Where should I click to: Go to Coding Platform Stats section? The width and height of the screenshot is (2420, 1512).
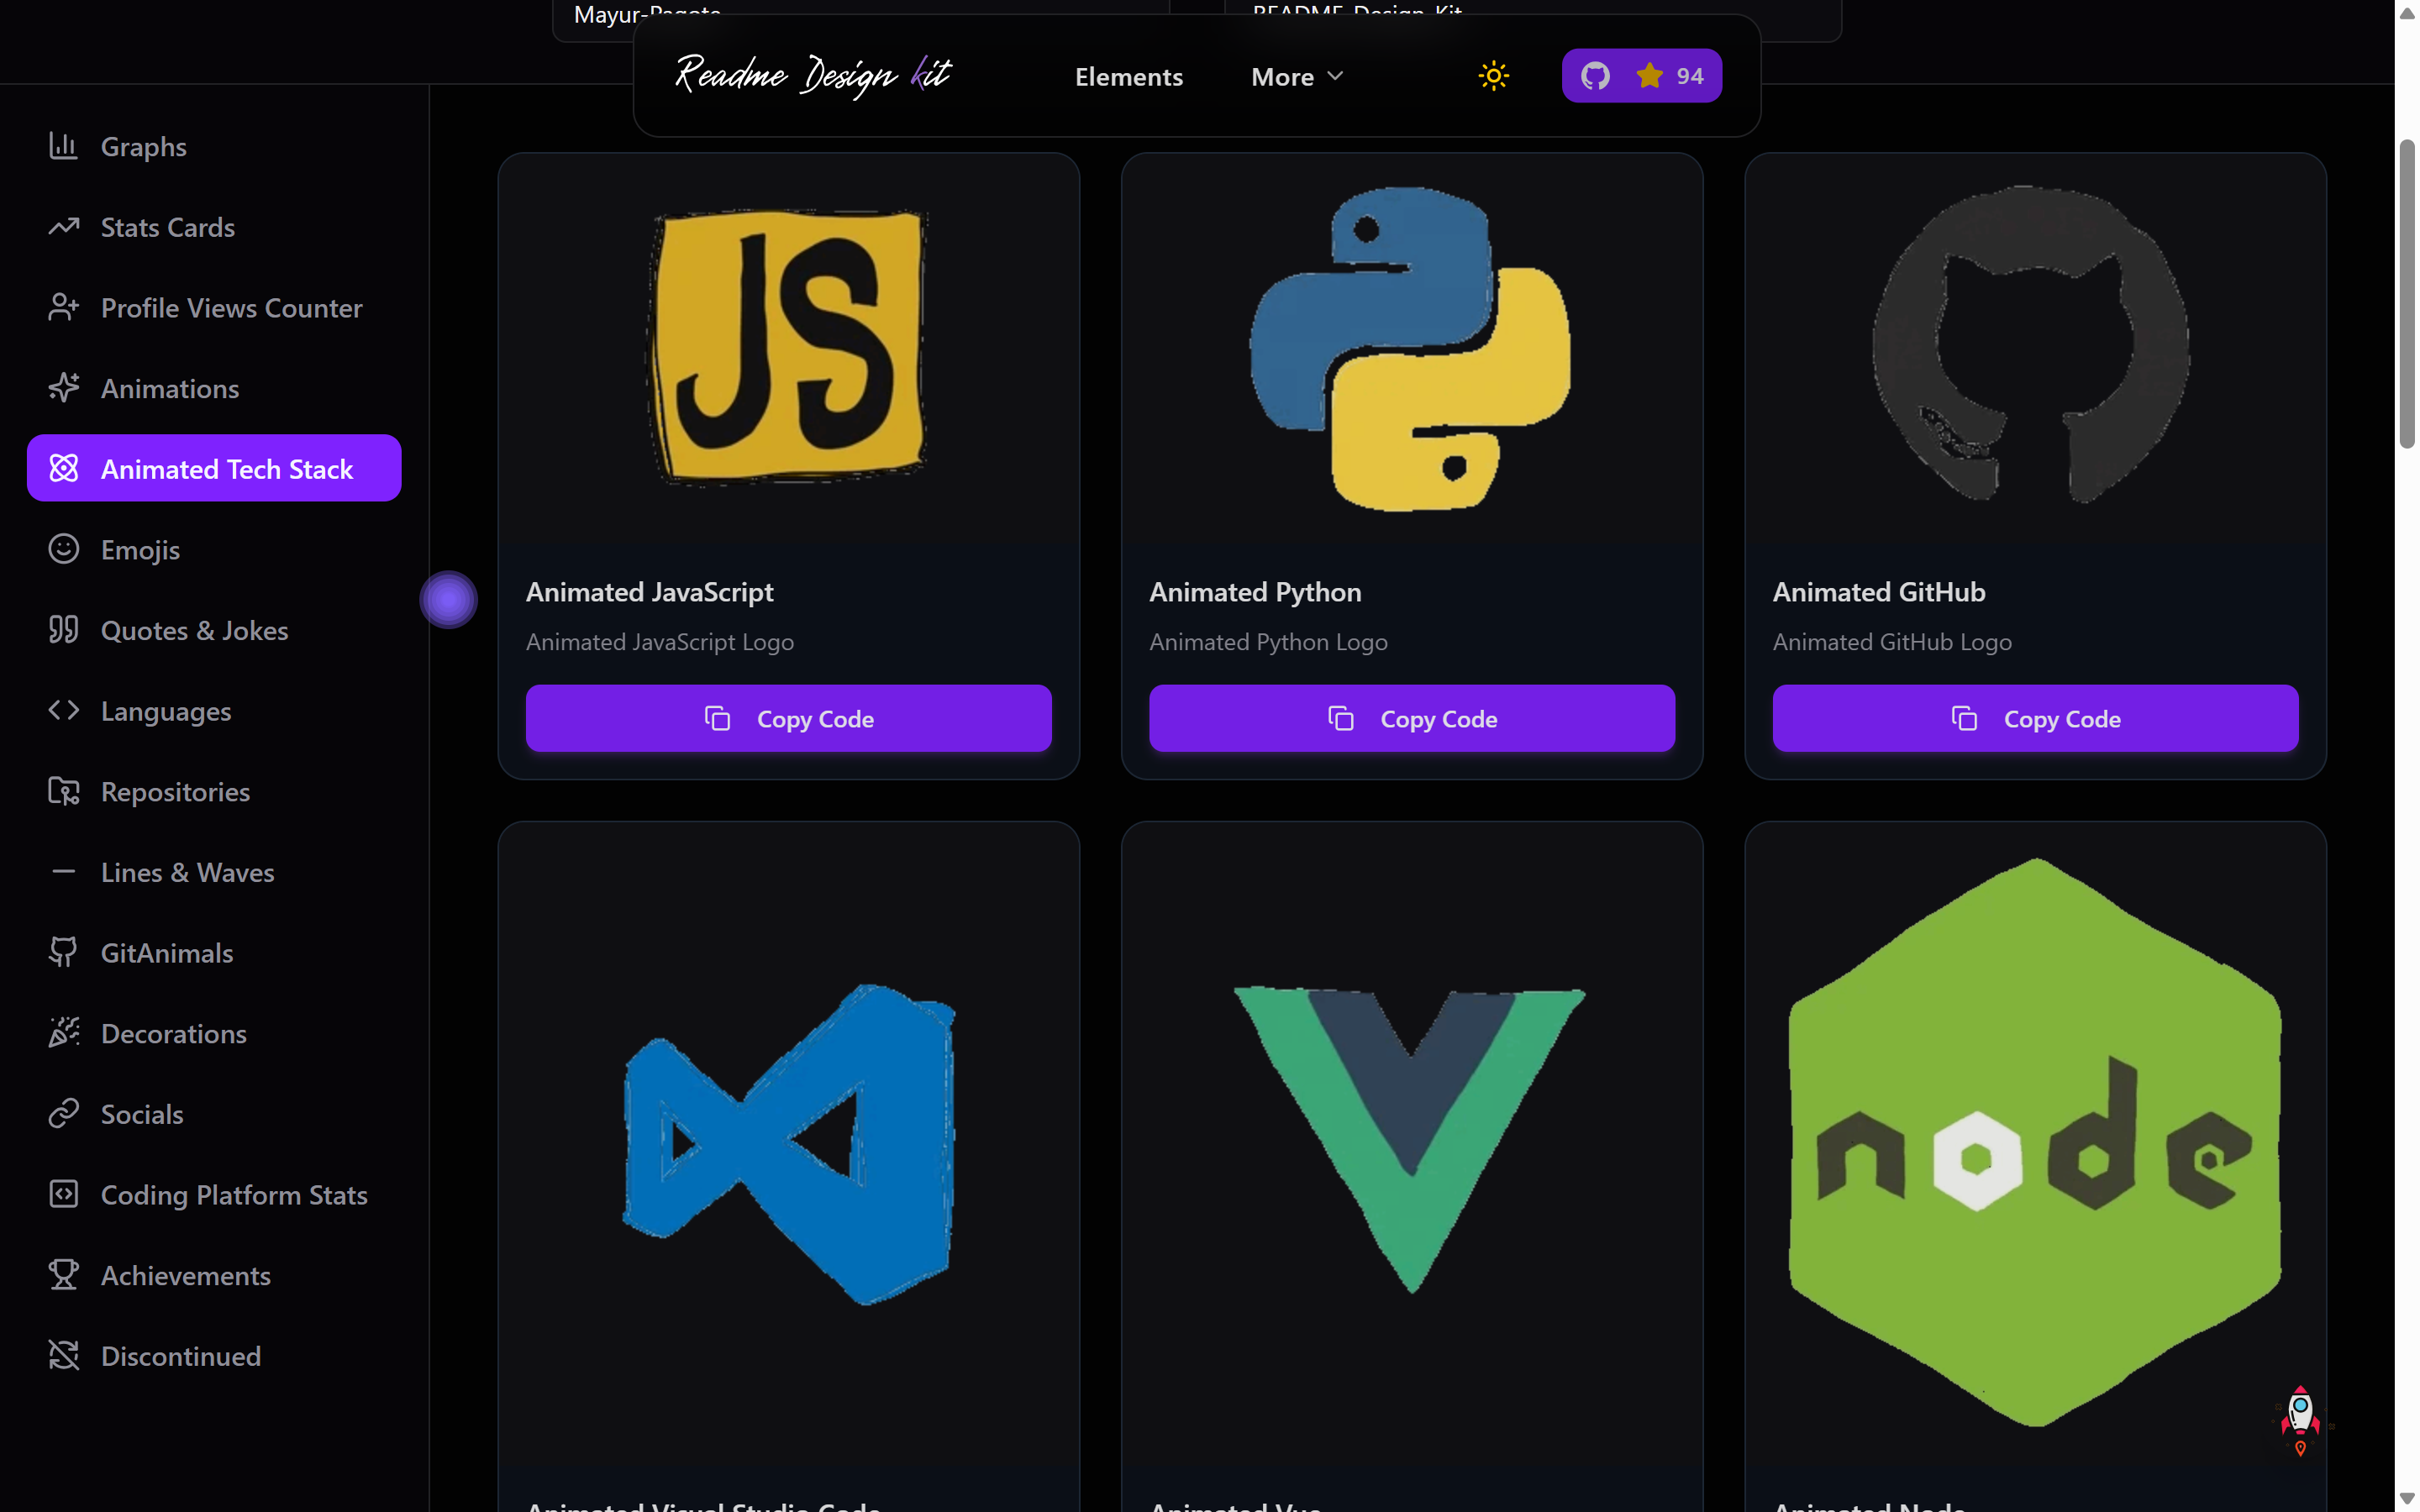click(233, 1194)
